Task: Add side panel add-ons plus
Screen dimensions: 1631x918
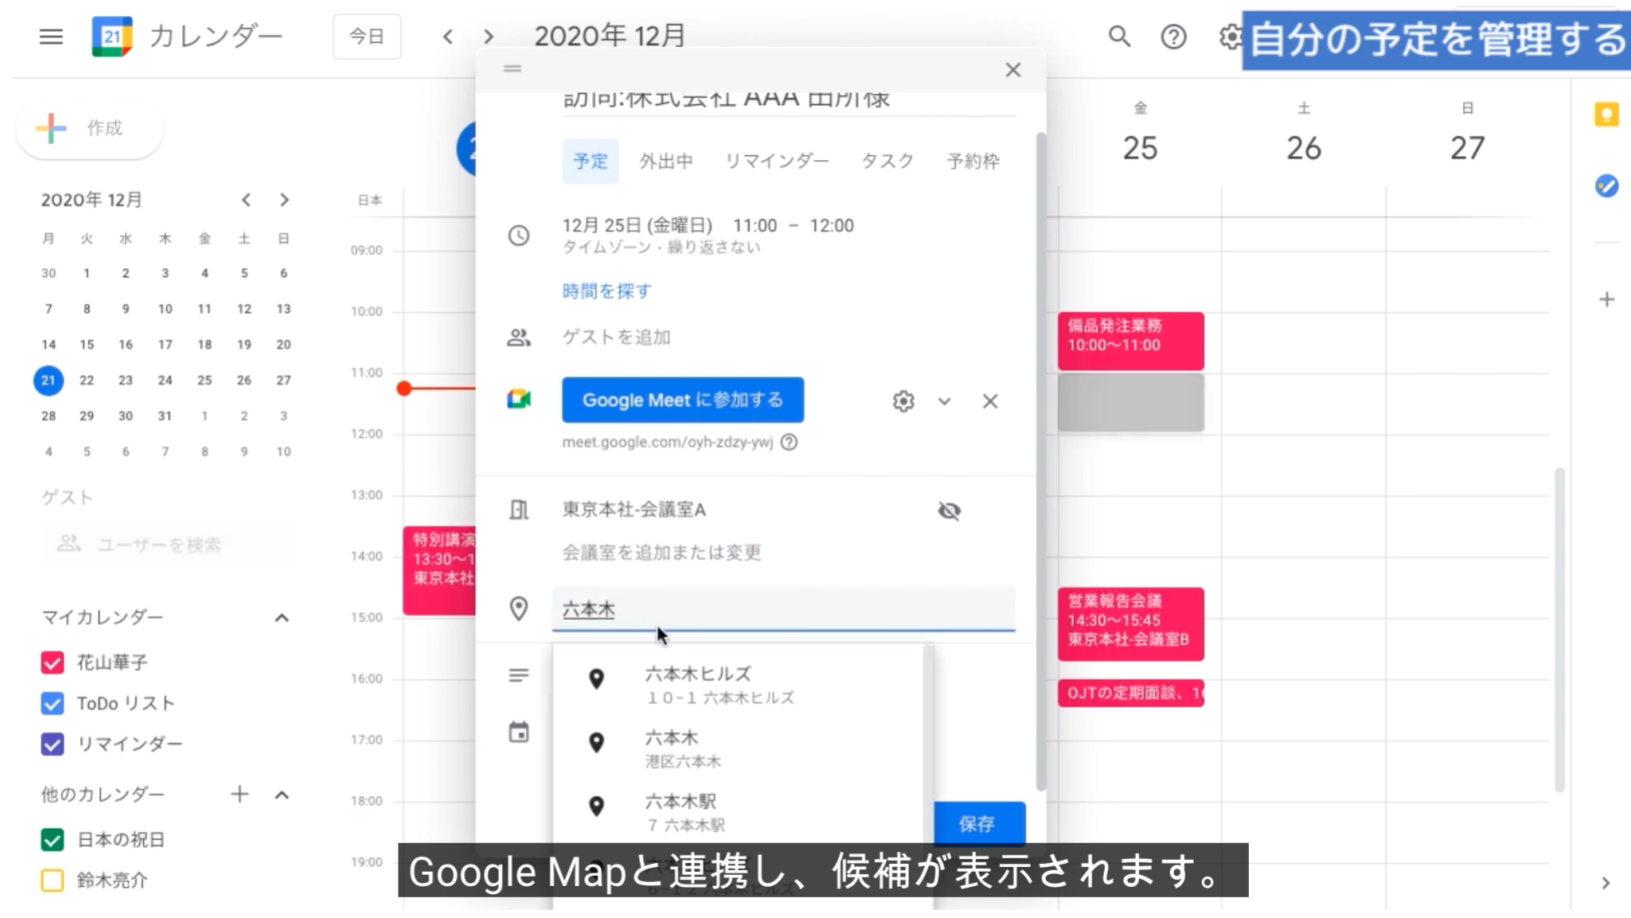Action: (x=1606, y=299)
